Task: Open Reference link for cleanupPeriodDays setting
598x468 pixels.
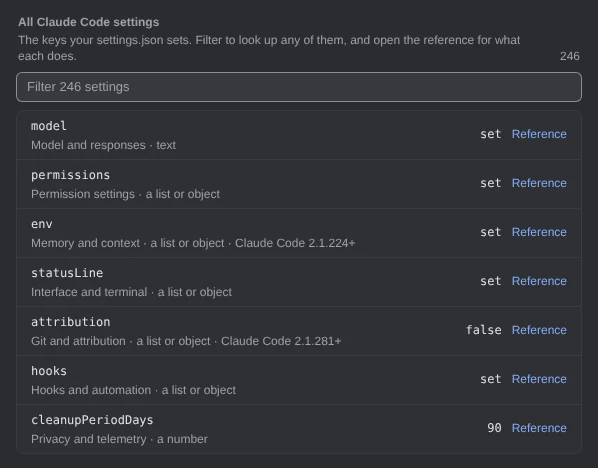Action: tap(539, 428)
